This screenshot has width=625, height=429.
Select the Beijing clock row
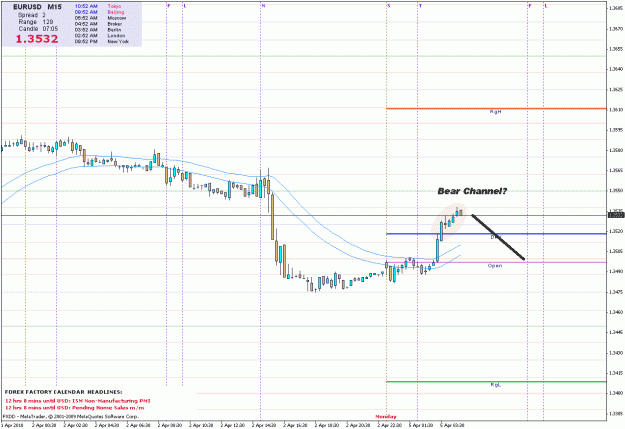pyautogui.click(x=99, y=12)
